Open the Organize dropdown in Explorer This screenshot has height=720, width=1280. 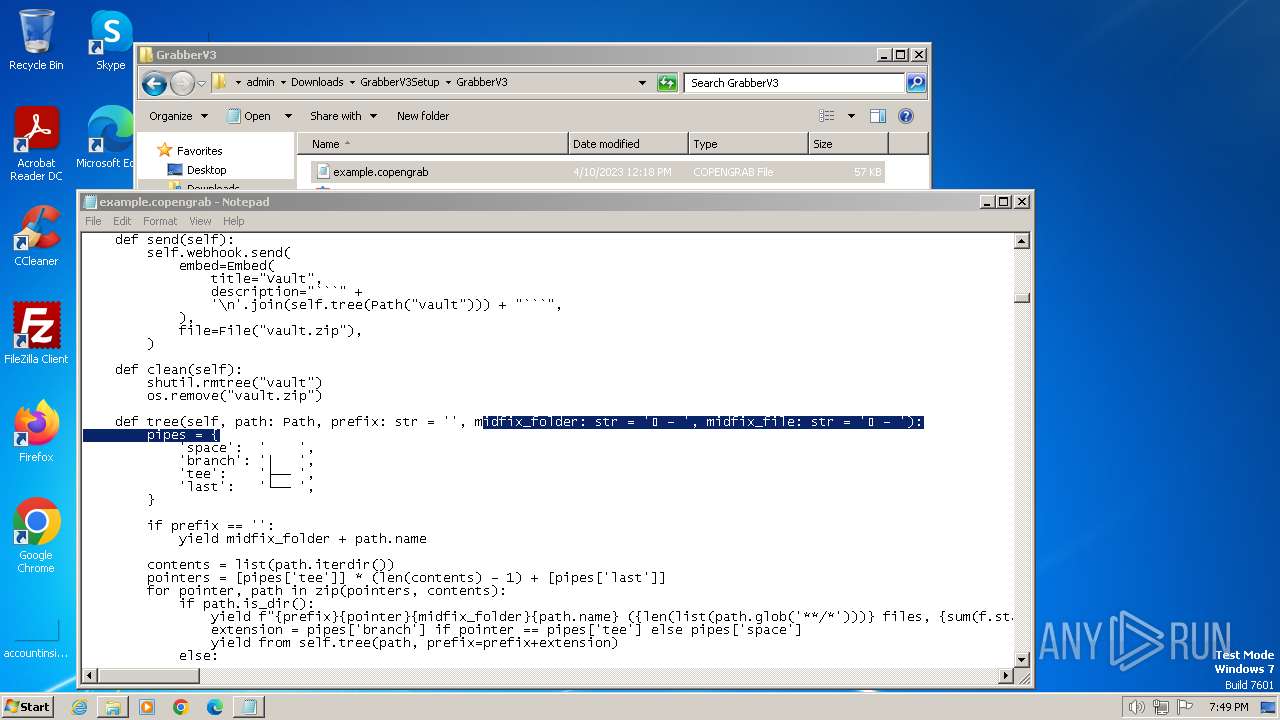(178, 116)
